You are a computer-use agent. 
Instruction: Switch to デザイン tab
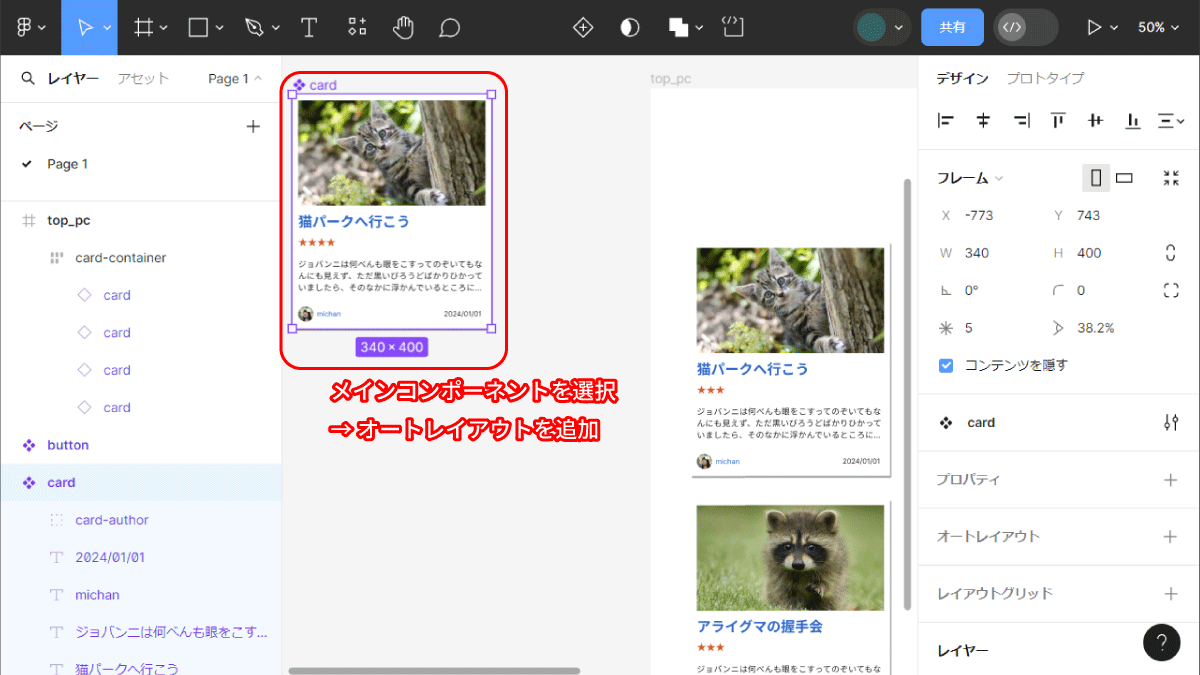pos(962,78)
